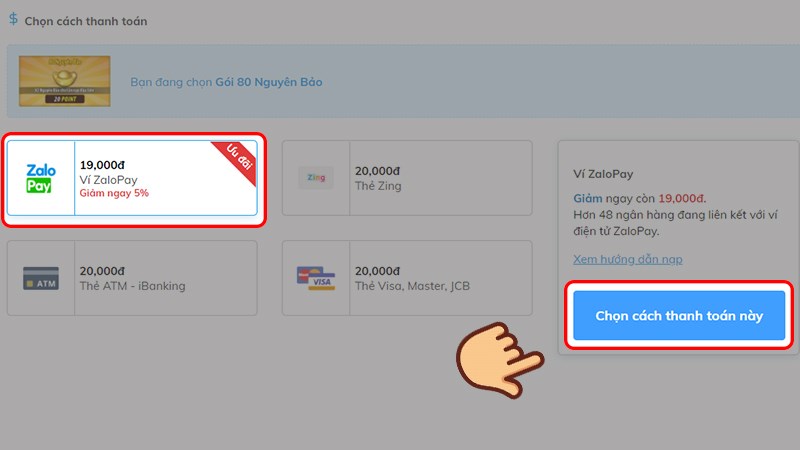Select Thẻ Zing payment option
This screenshot has width=800, height=450.
point(407,178)
